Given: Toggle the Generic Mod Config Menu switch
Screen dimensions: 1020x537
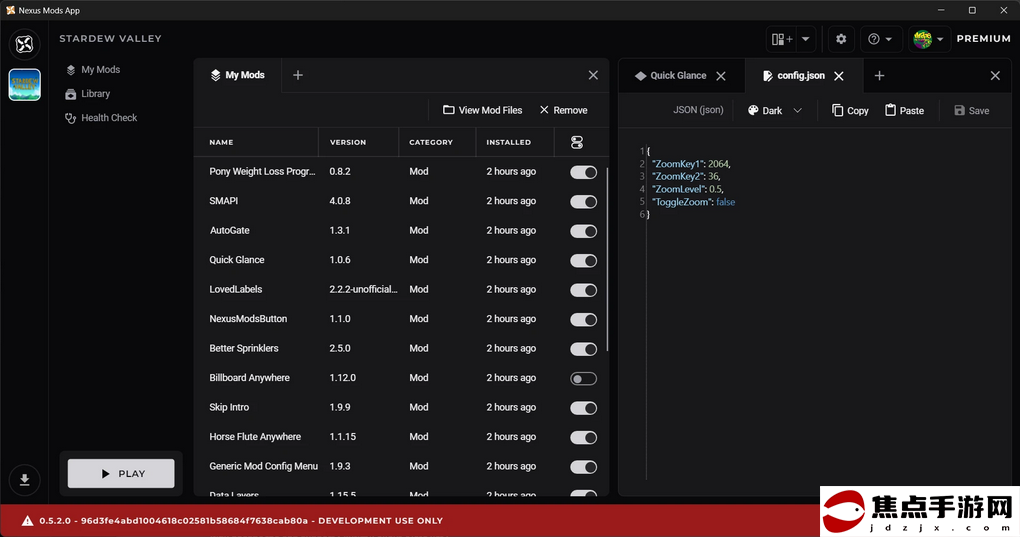Looking at the screenshot, I should (584, 467).
